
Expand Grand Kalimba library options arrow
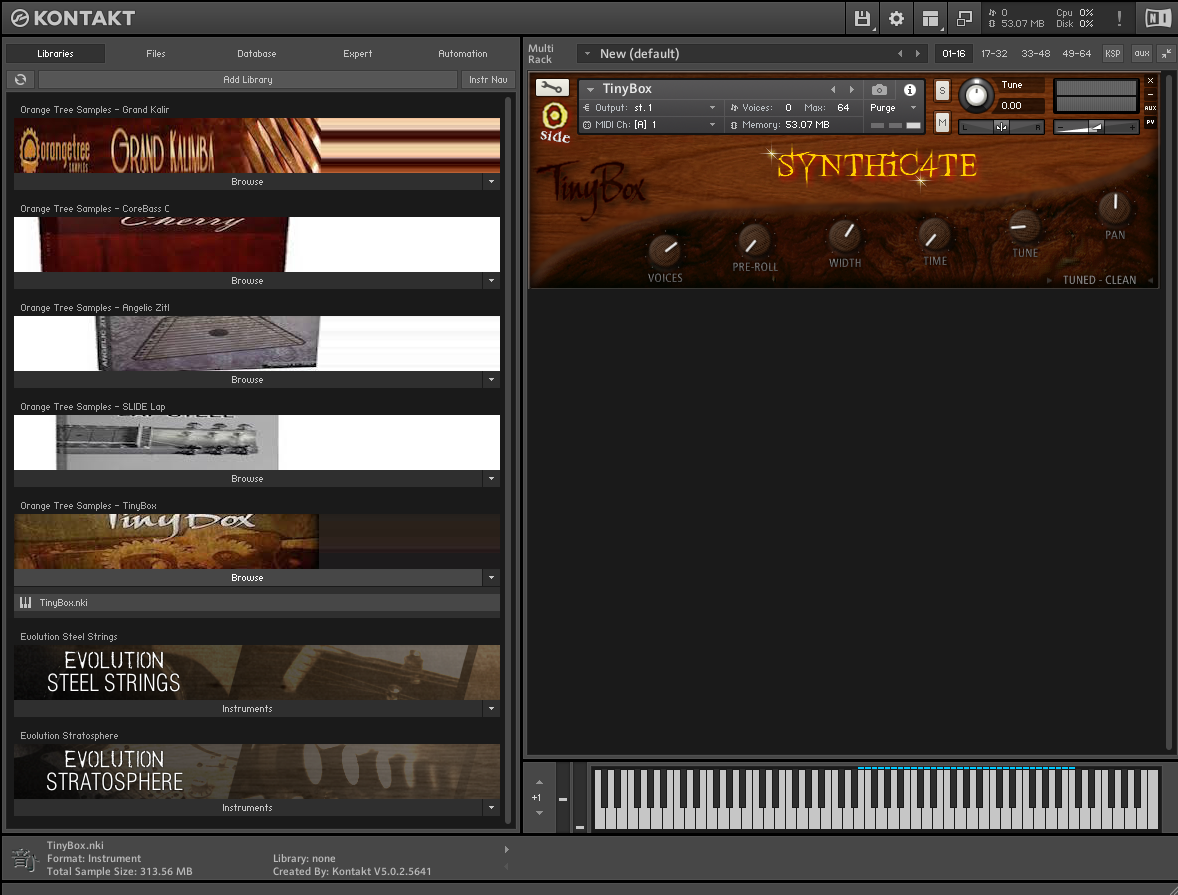tap(491, 182)
